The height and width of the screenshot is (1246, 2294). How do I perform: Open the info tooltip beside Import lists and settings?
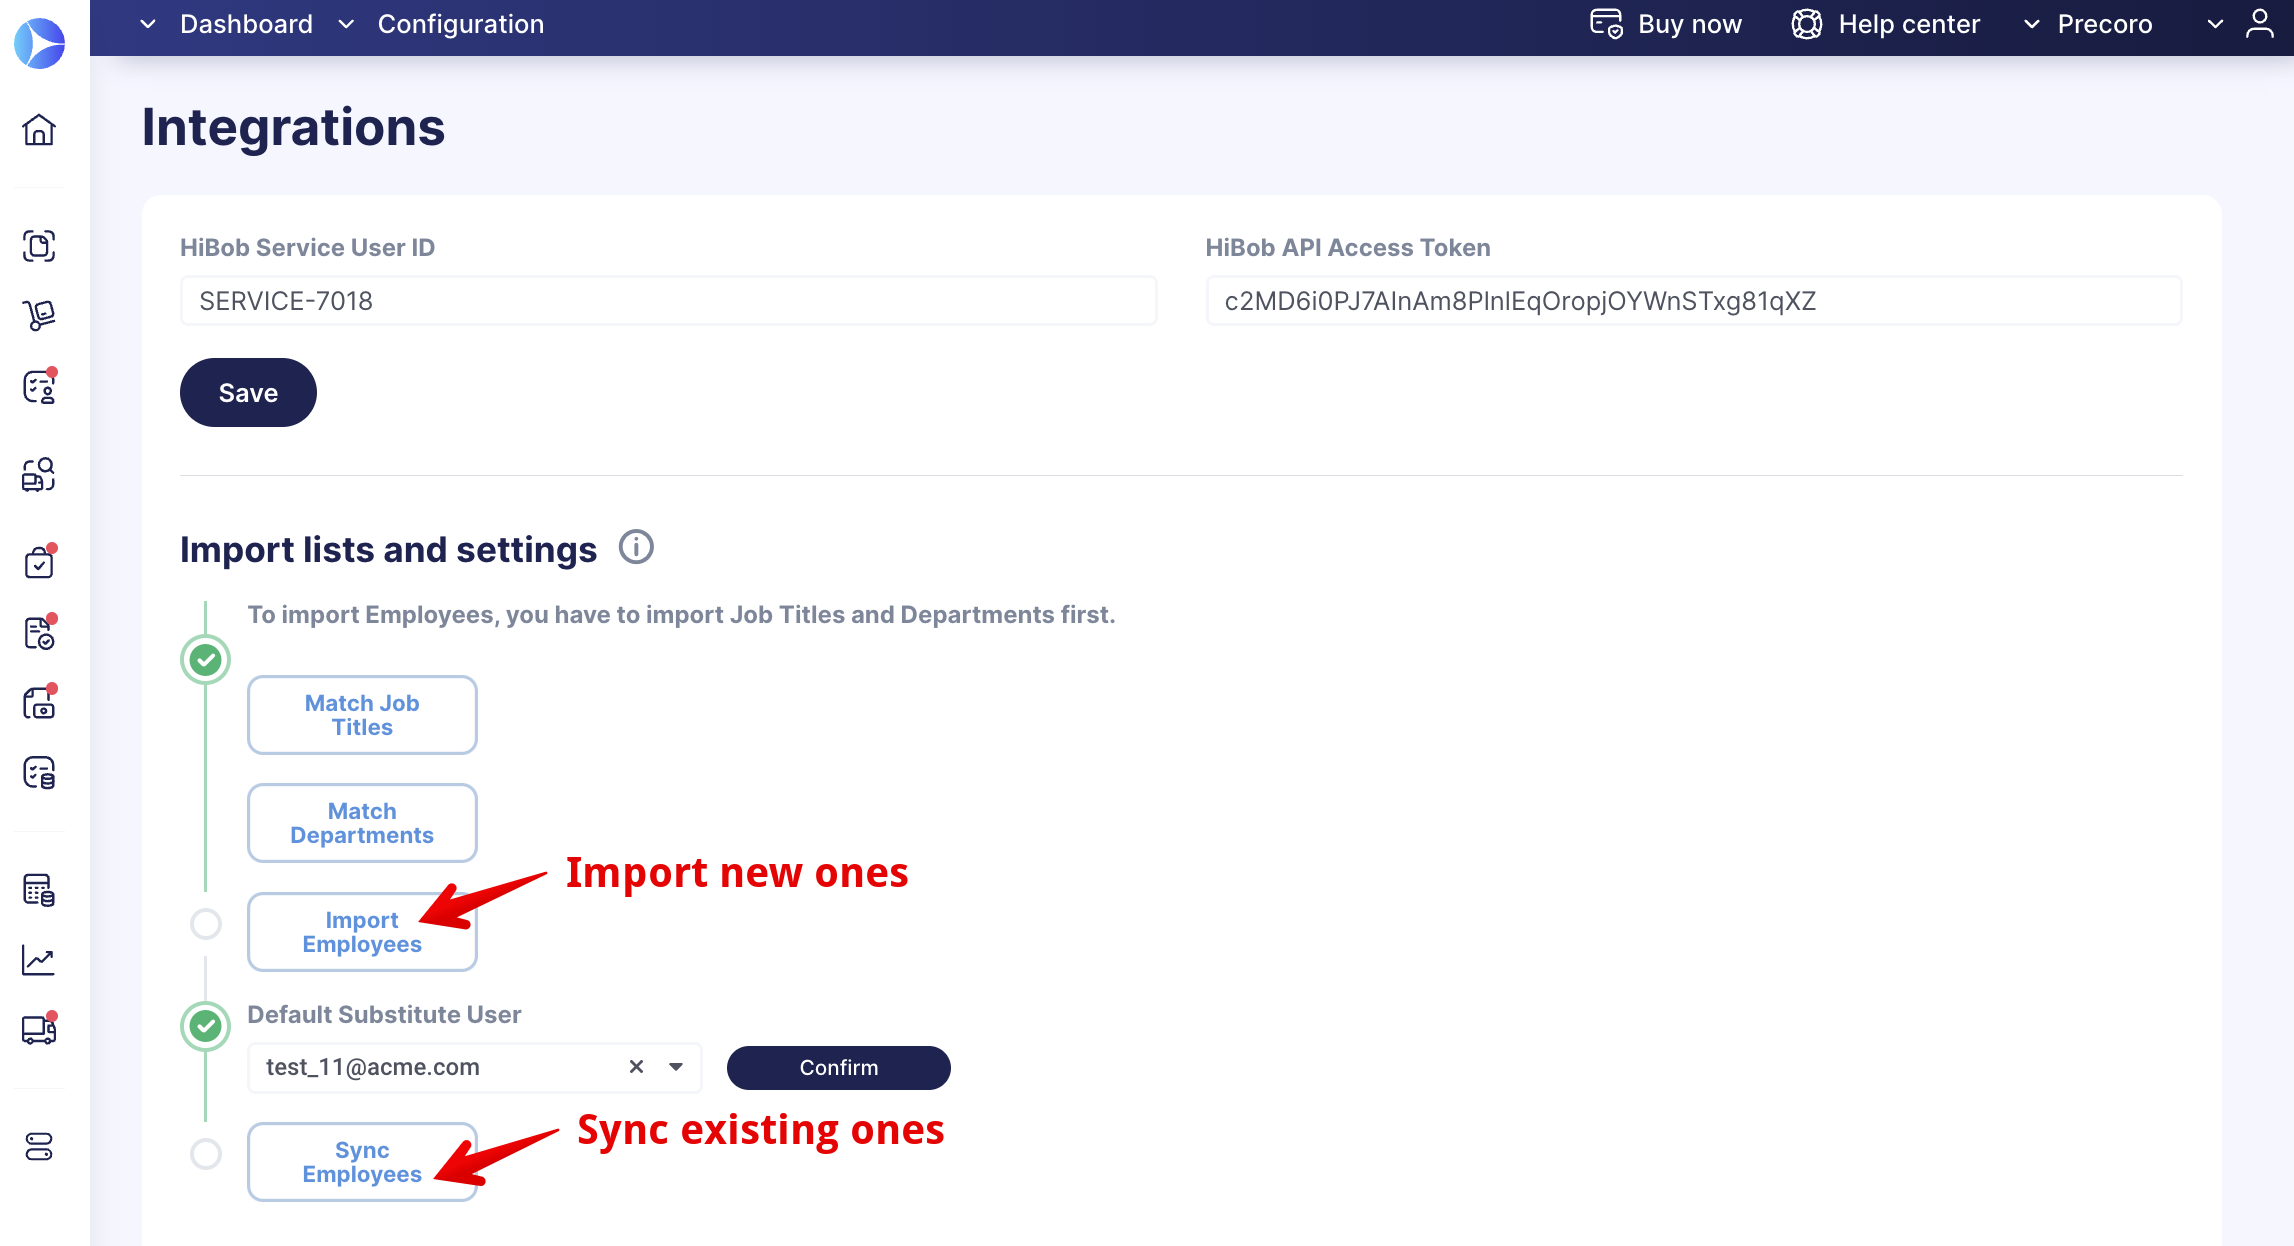(x=636, y=547)
